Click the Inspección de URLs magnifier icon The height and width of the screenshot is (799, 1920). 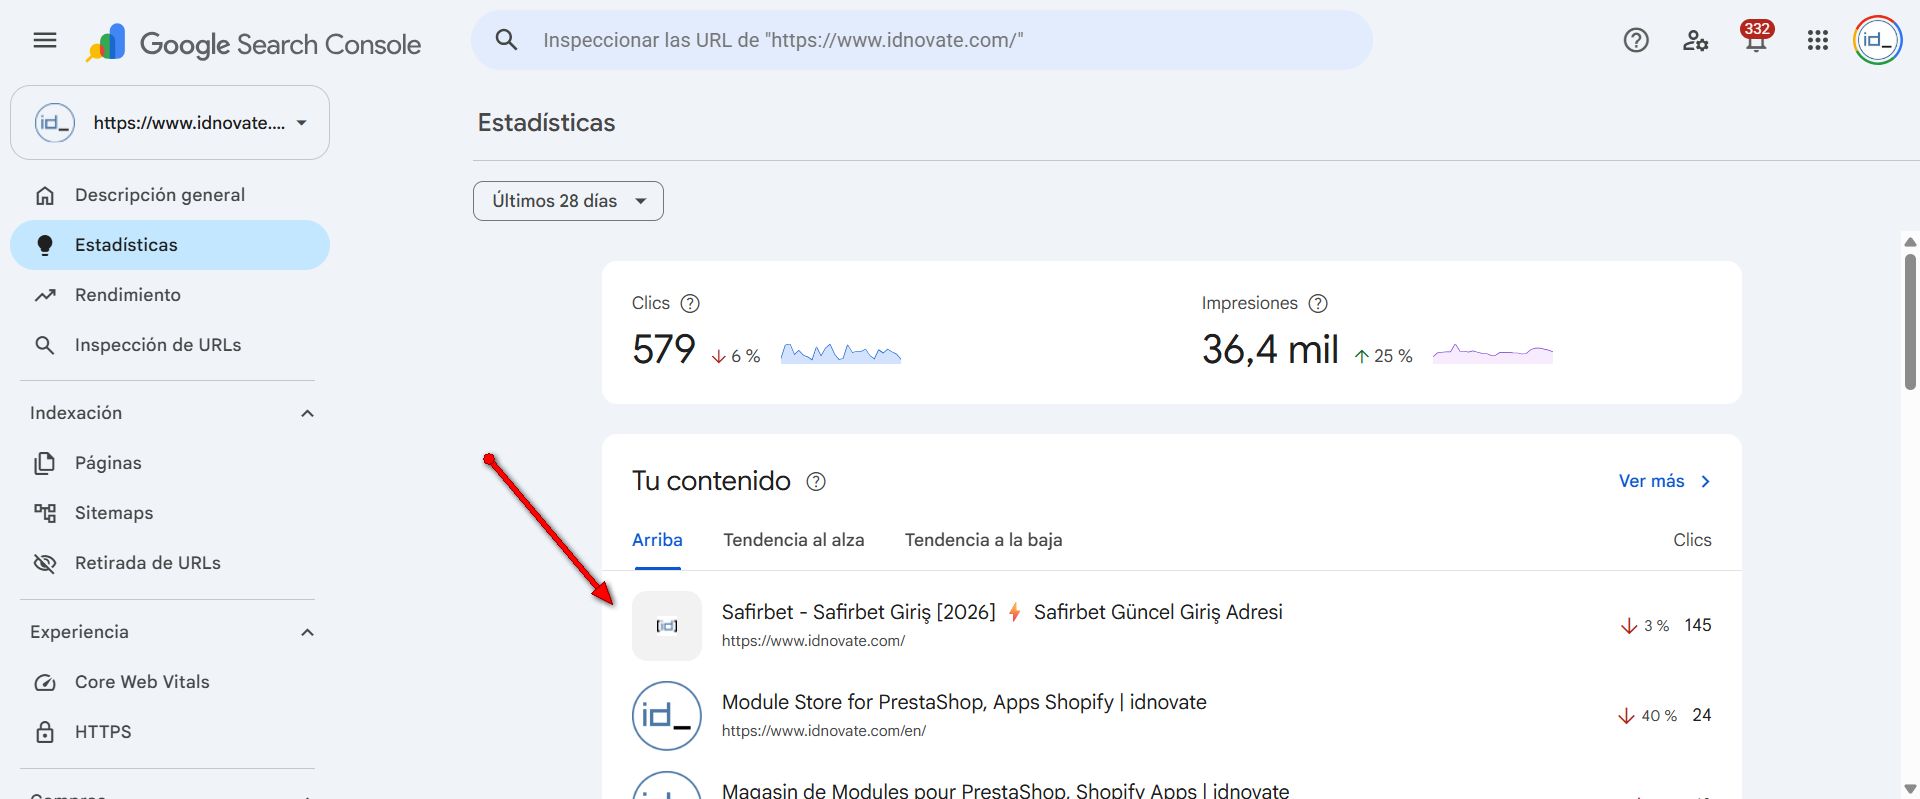[45, 346]
